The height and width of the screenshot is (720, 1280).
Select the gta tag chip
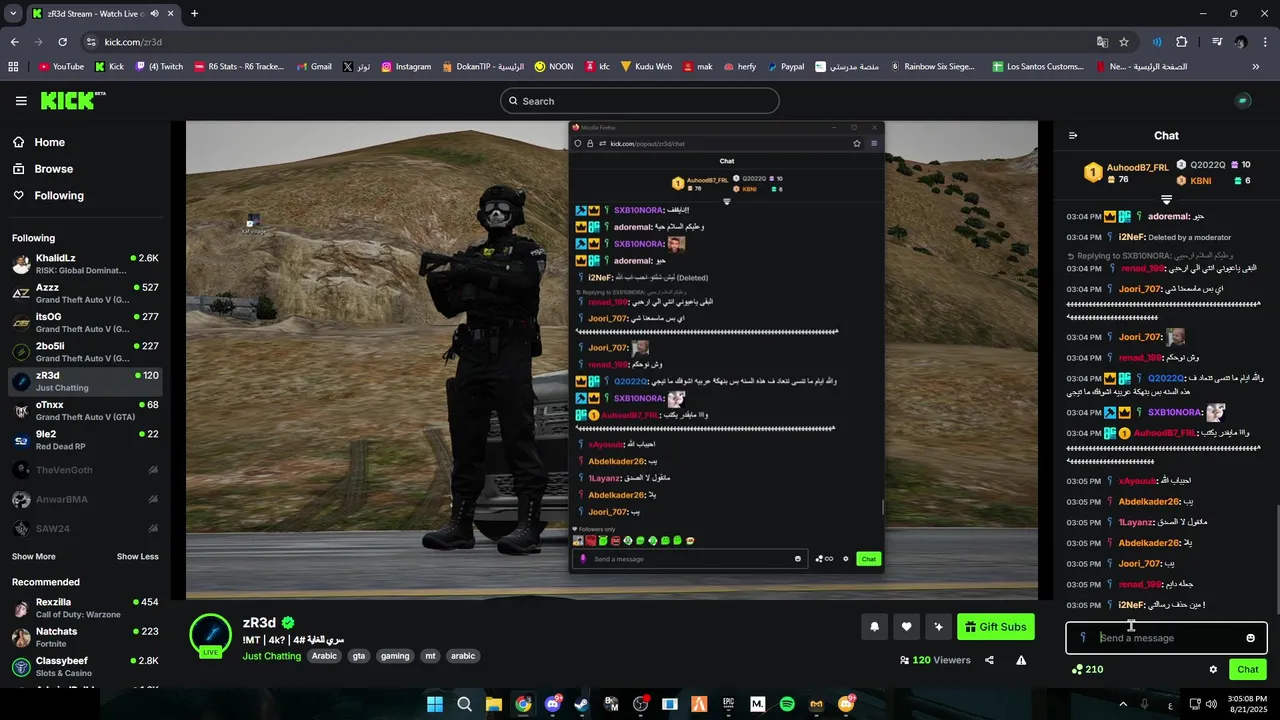tap(358, 656)
